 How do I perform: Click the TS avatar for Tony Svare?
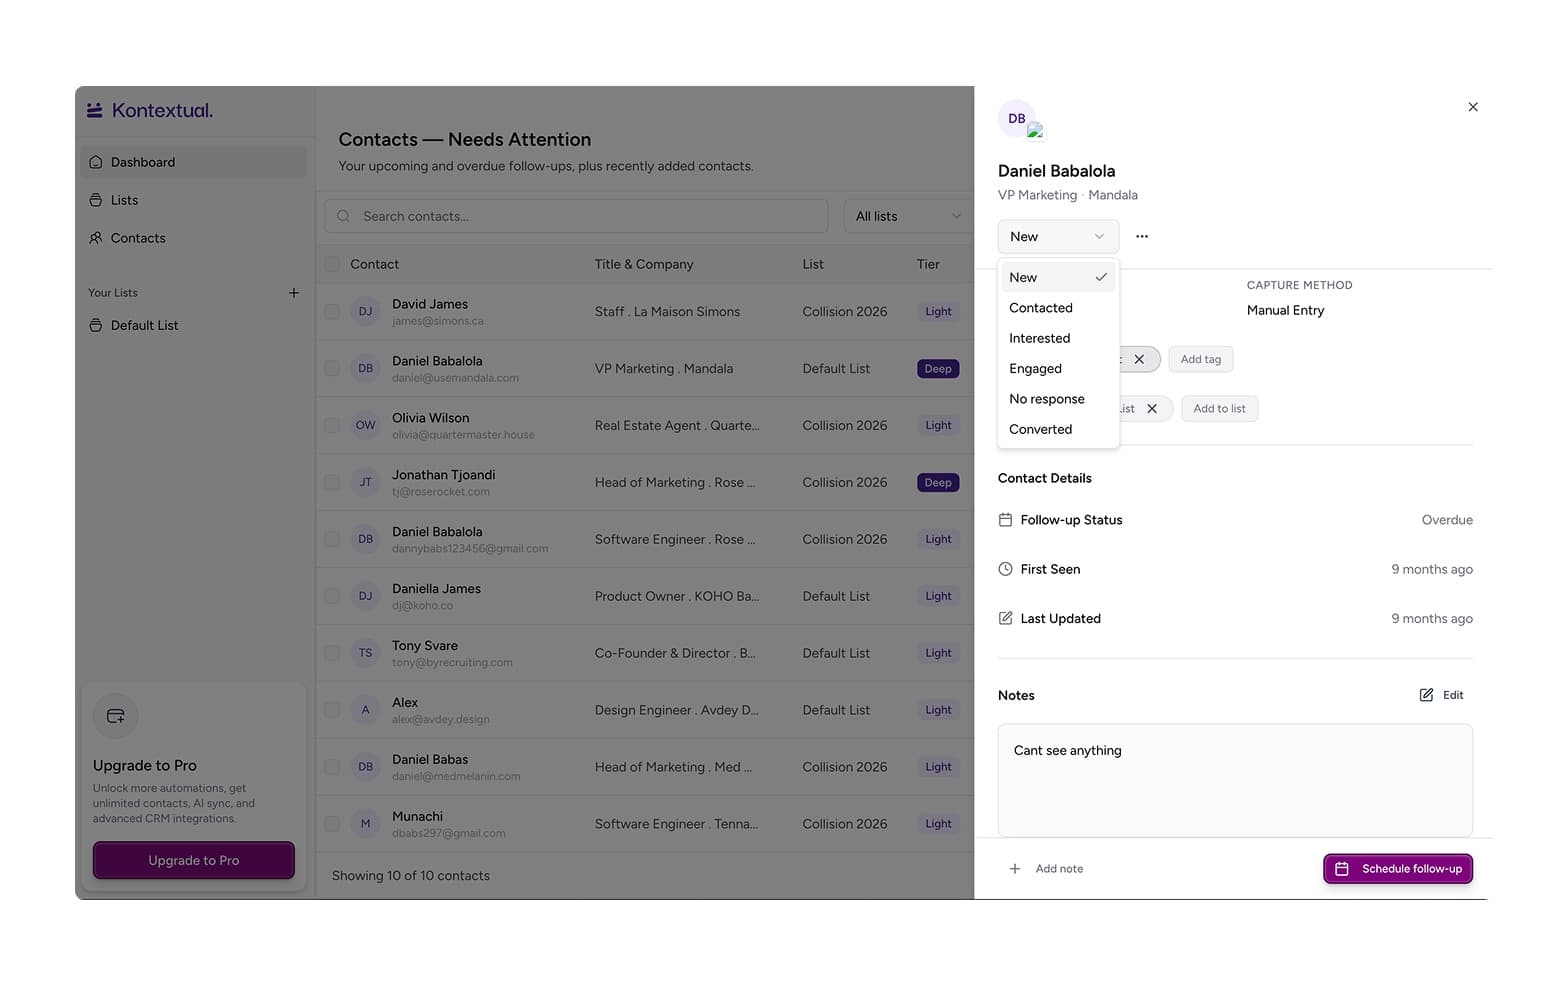[x=365, y=654]
